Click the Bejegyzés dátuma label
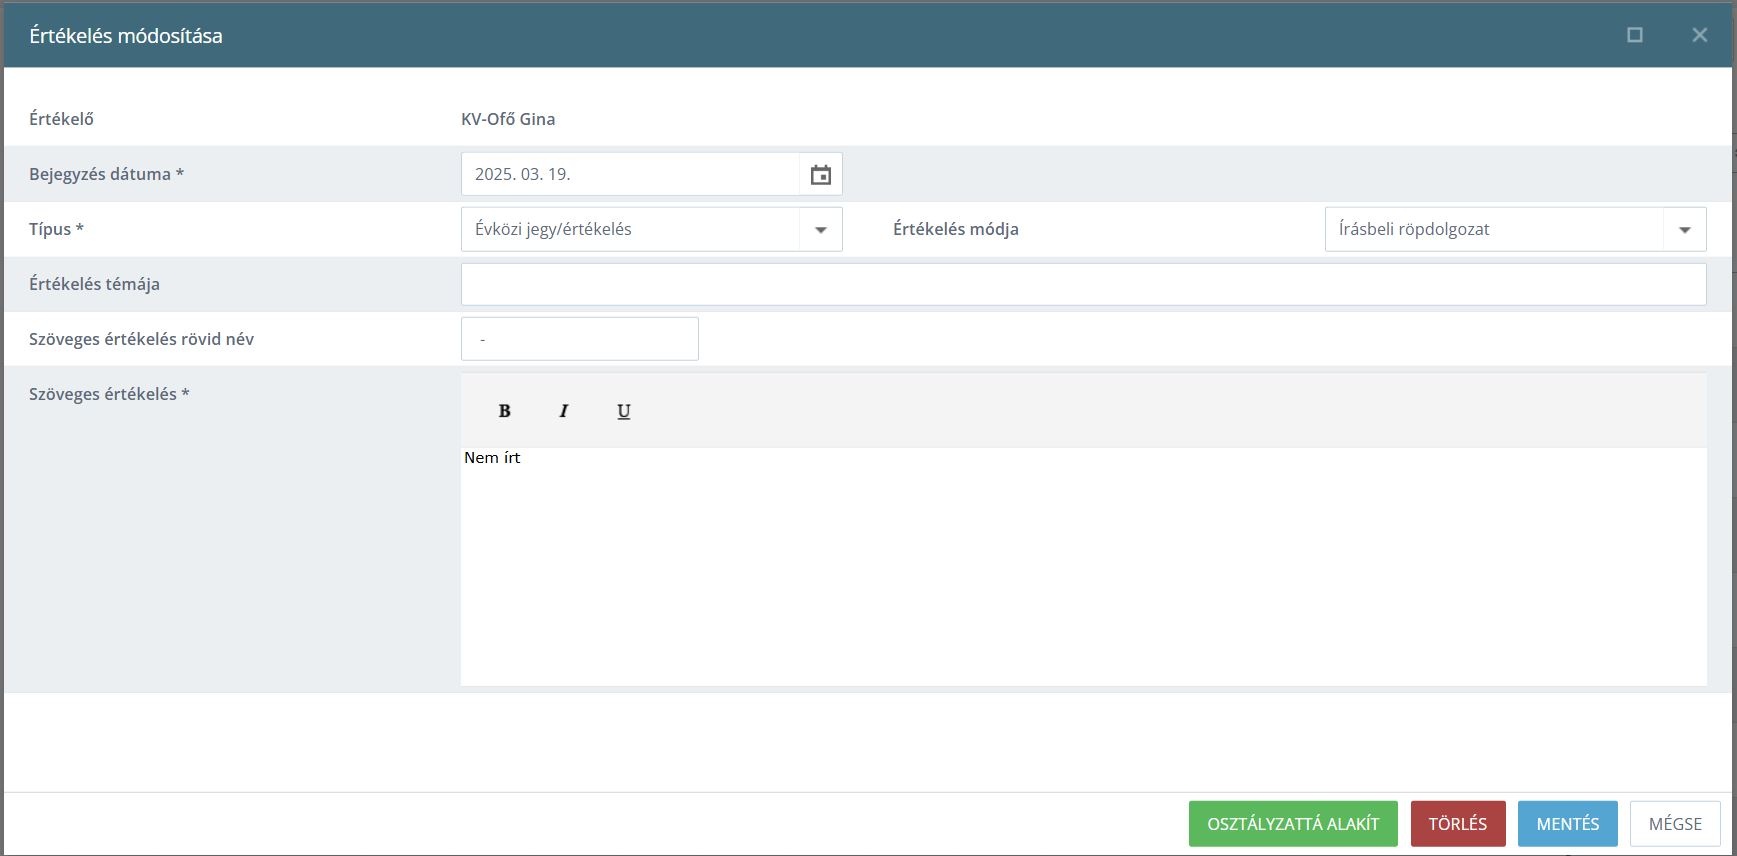 tap(106, 174)
